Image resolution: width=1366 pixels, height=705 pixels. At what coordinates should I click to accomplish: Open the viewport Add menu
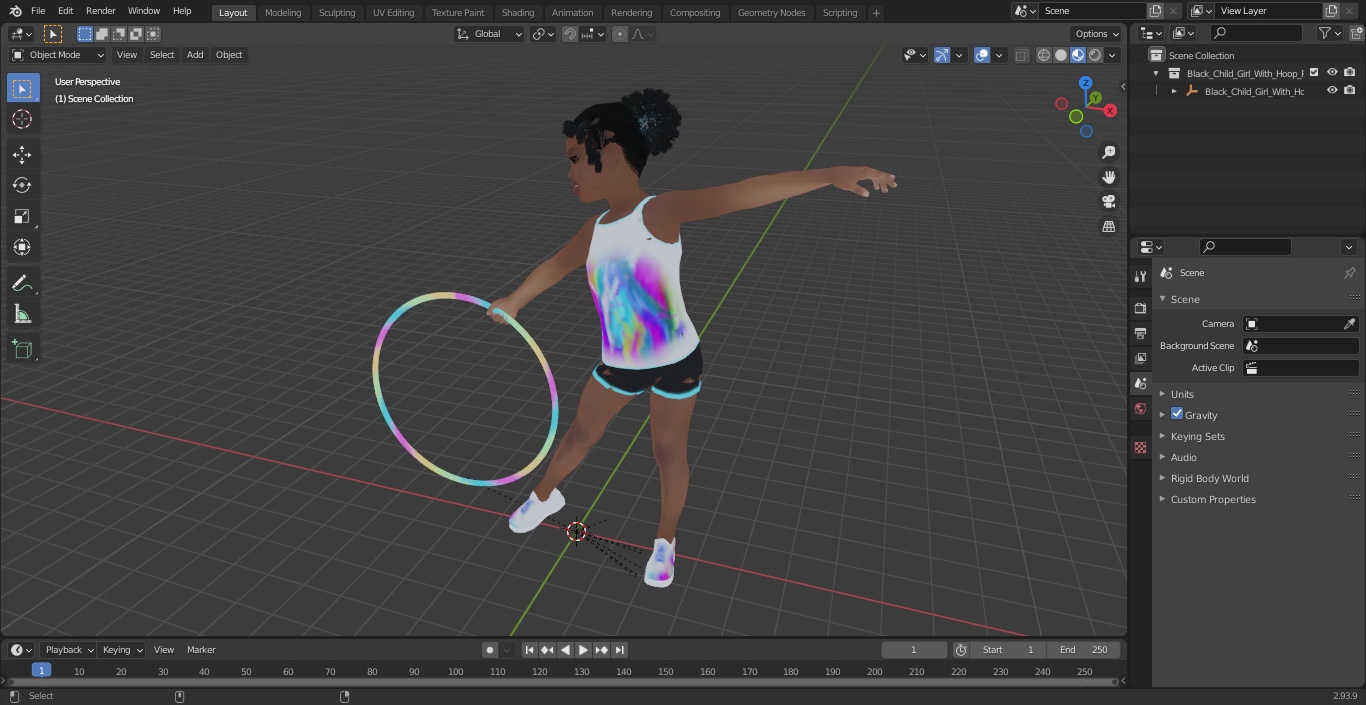coord(195,55)
